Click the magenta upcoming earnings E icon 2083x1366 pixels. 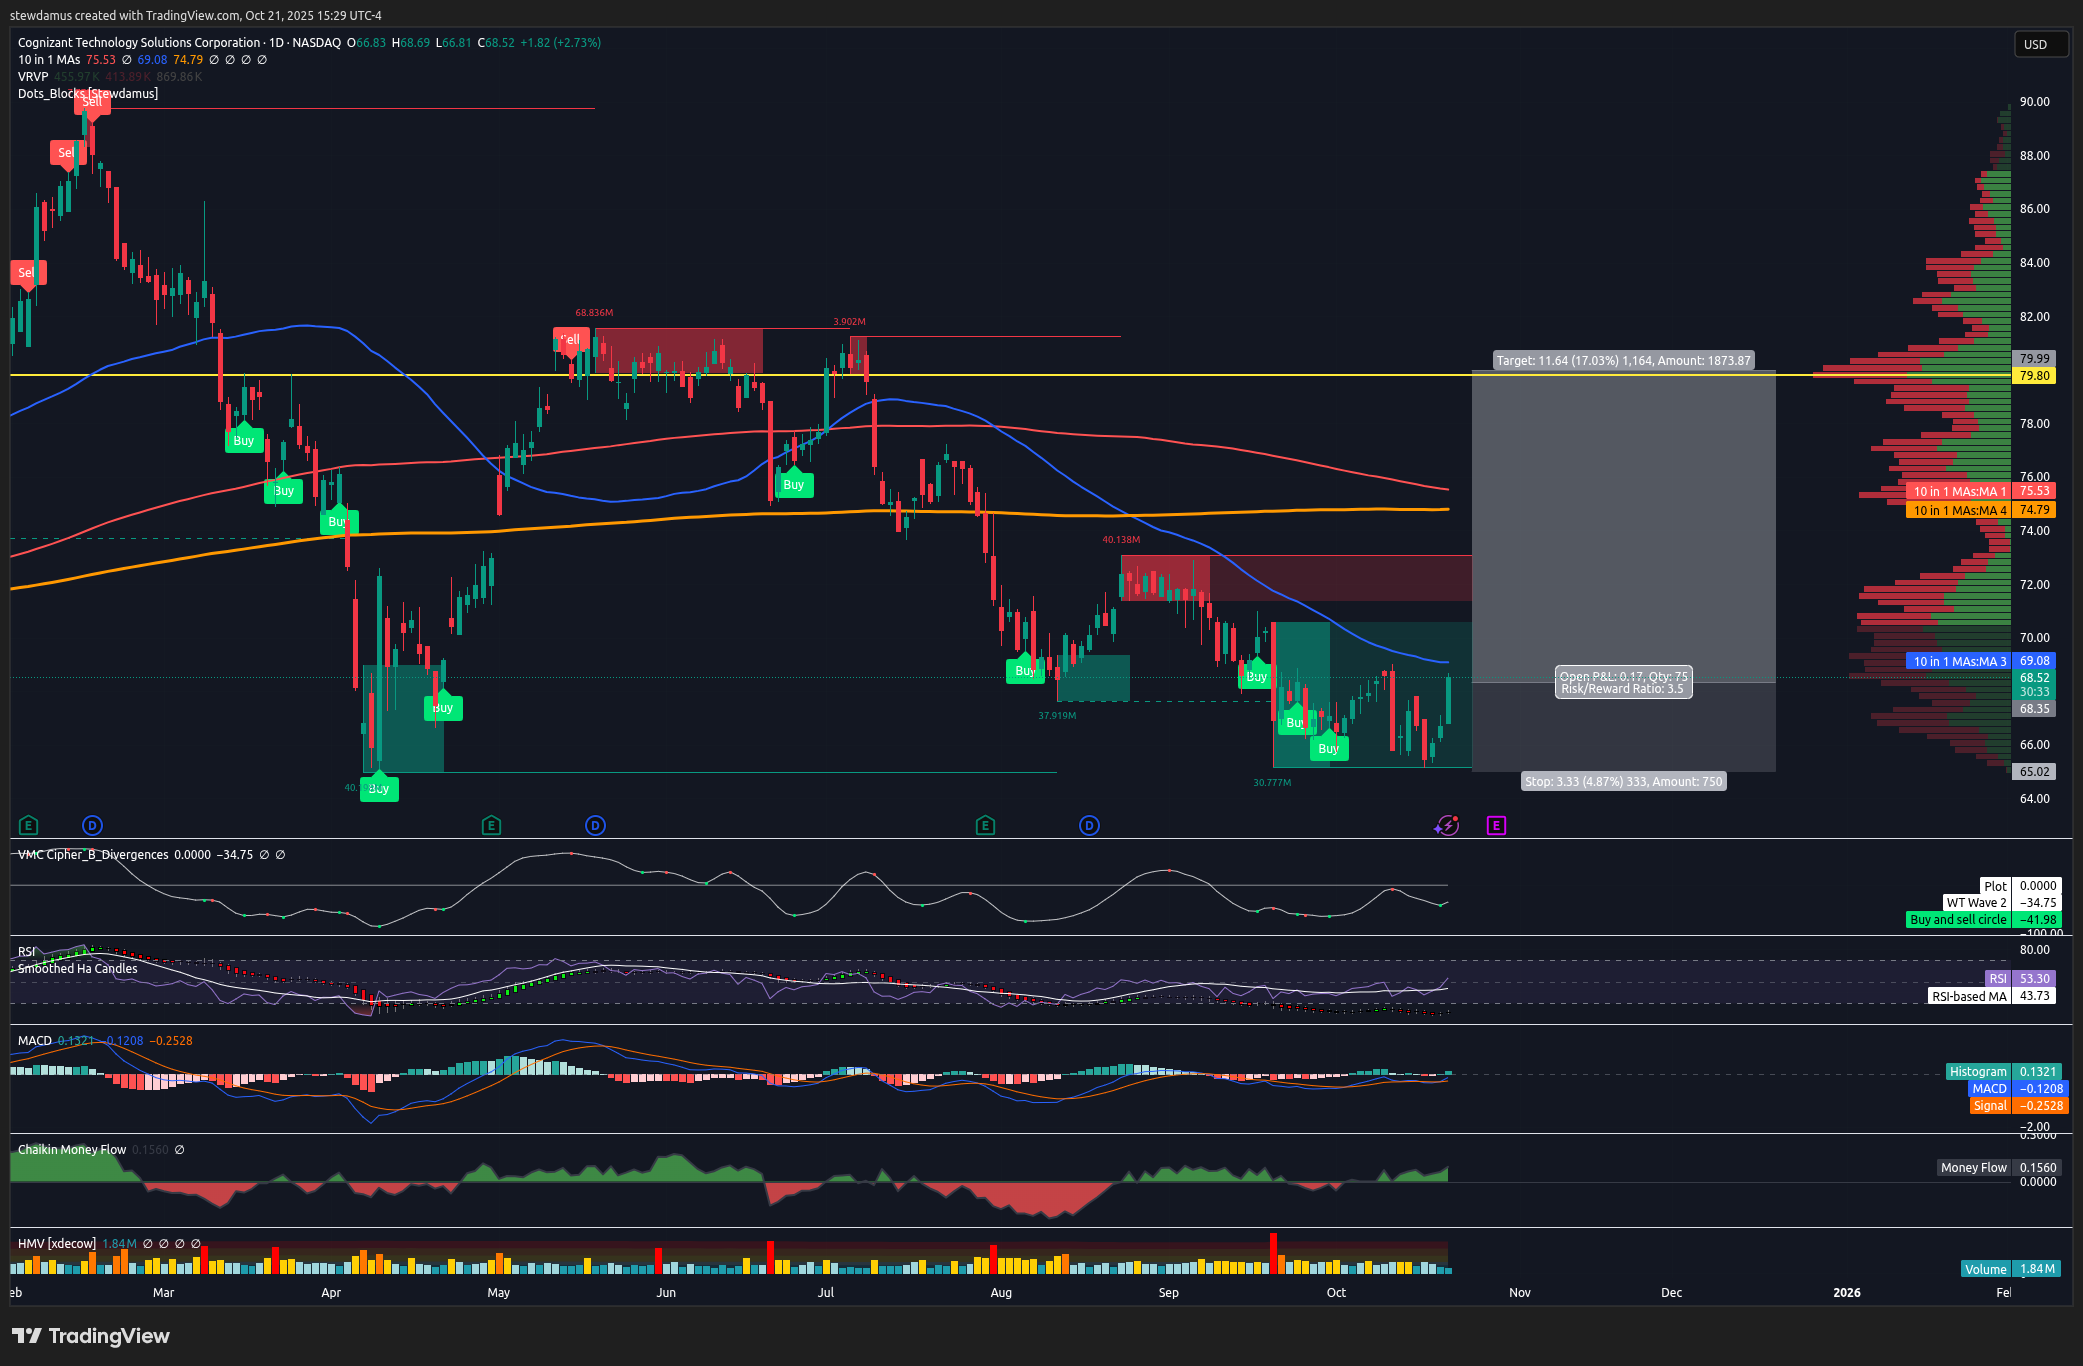pos(1496,826)
